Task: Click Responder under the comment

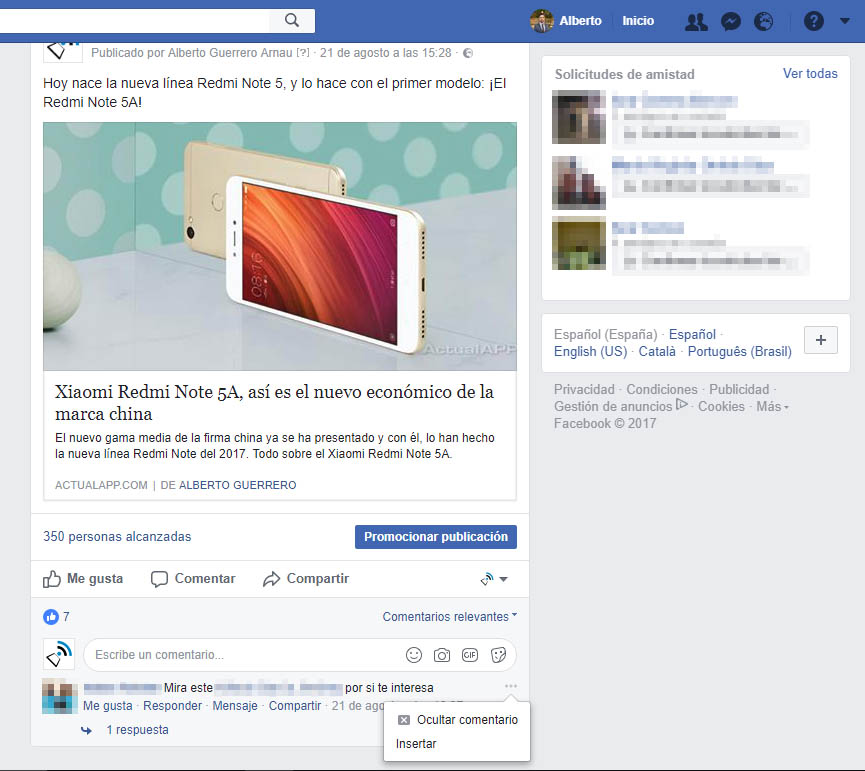Action: [172, 706]
